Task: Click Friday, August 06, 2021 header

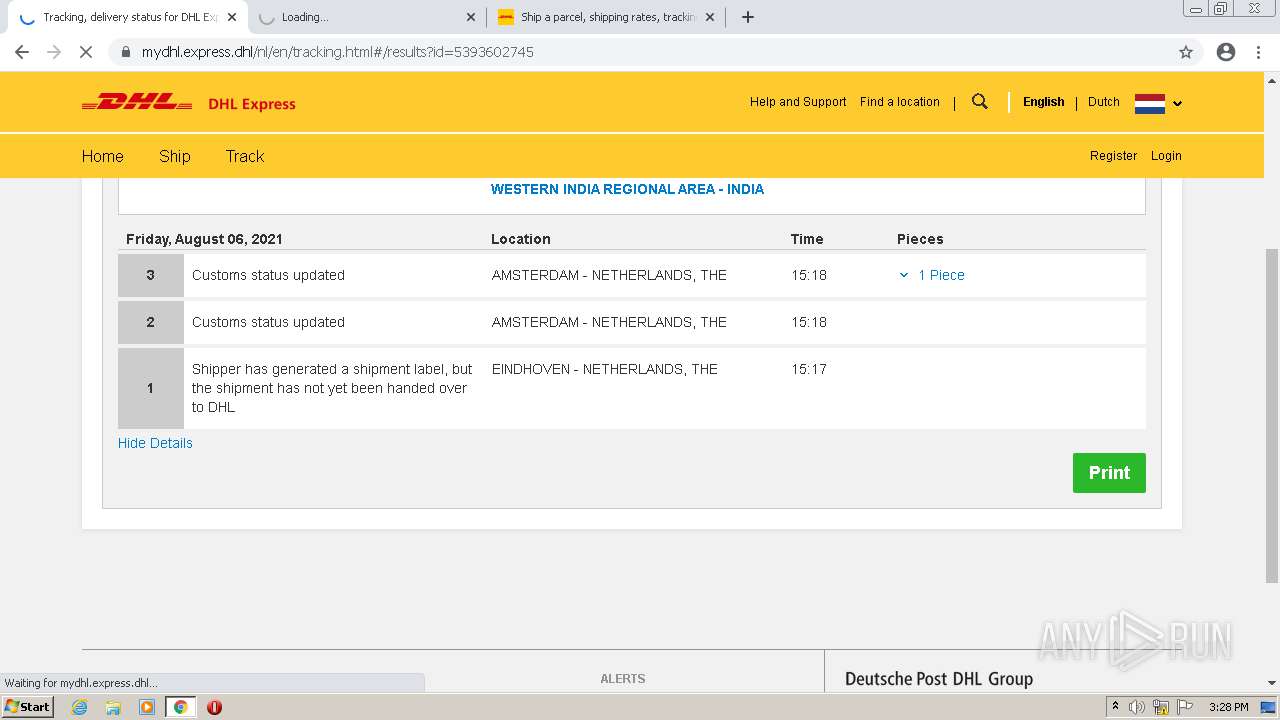Action: (204, 239)
